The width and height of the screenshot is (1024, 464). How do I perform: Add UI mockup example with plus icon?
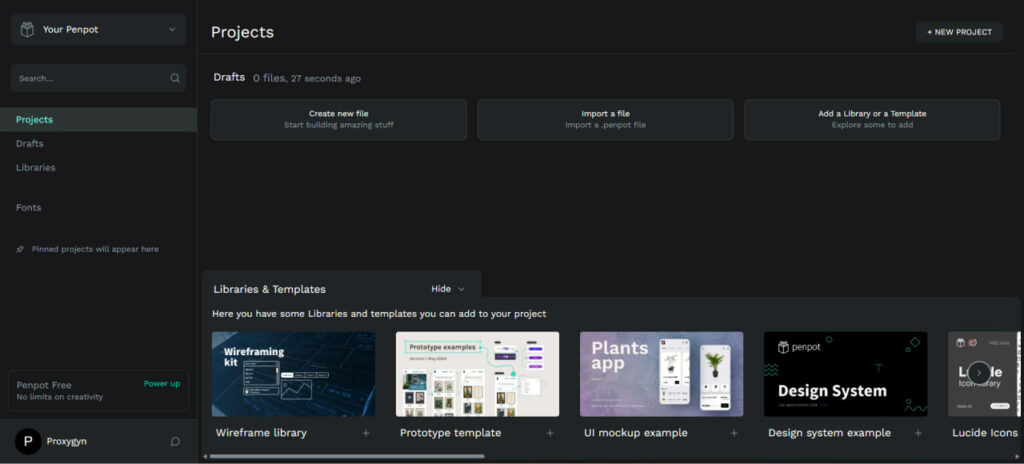coord(734,433)
